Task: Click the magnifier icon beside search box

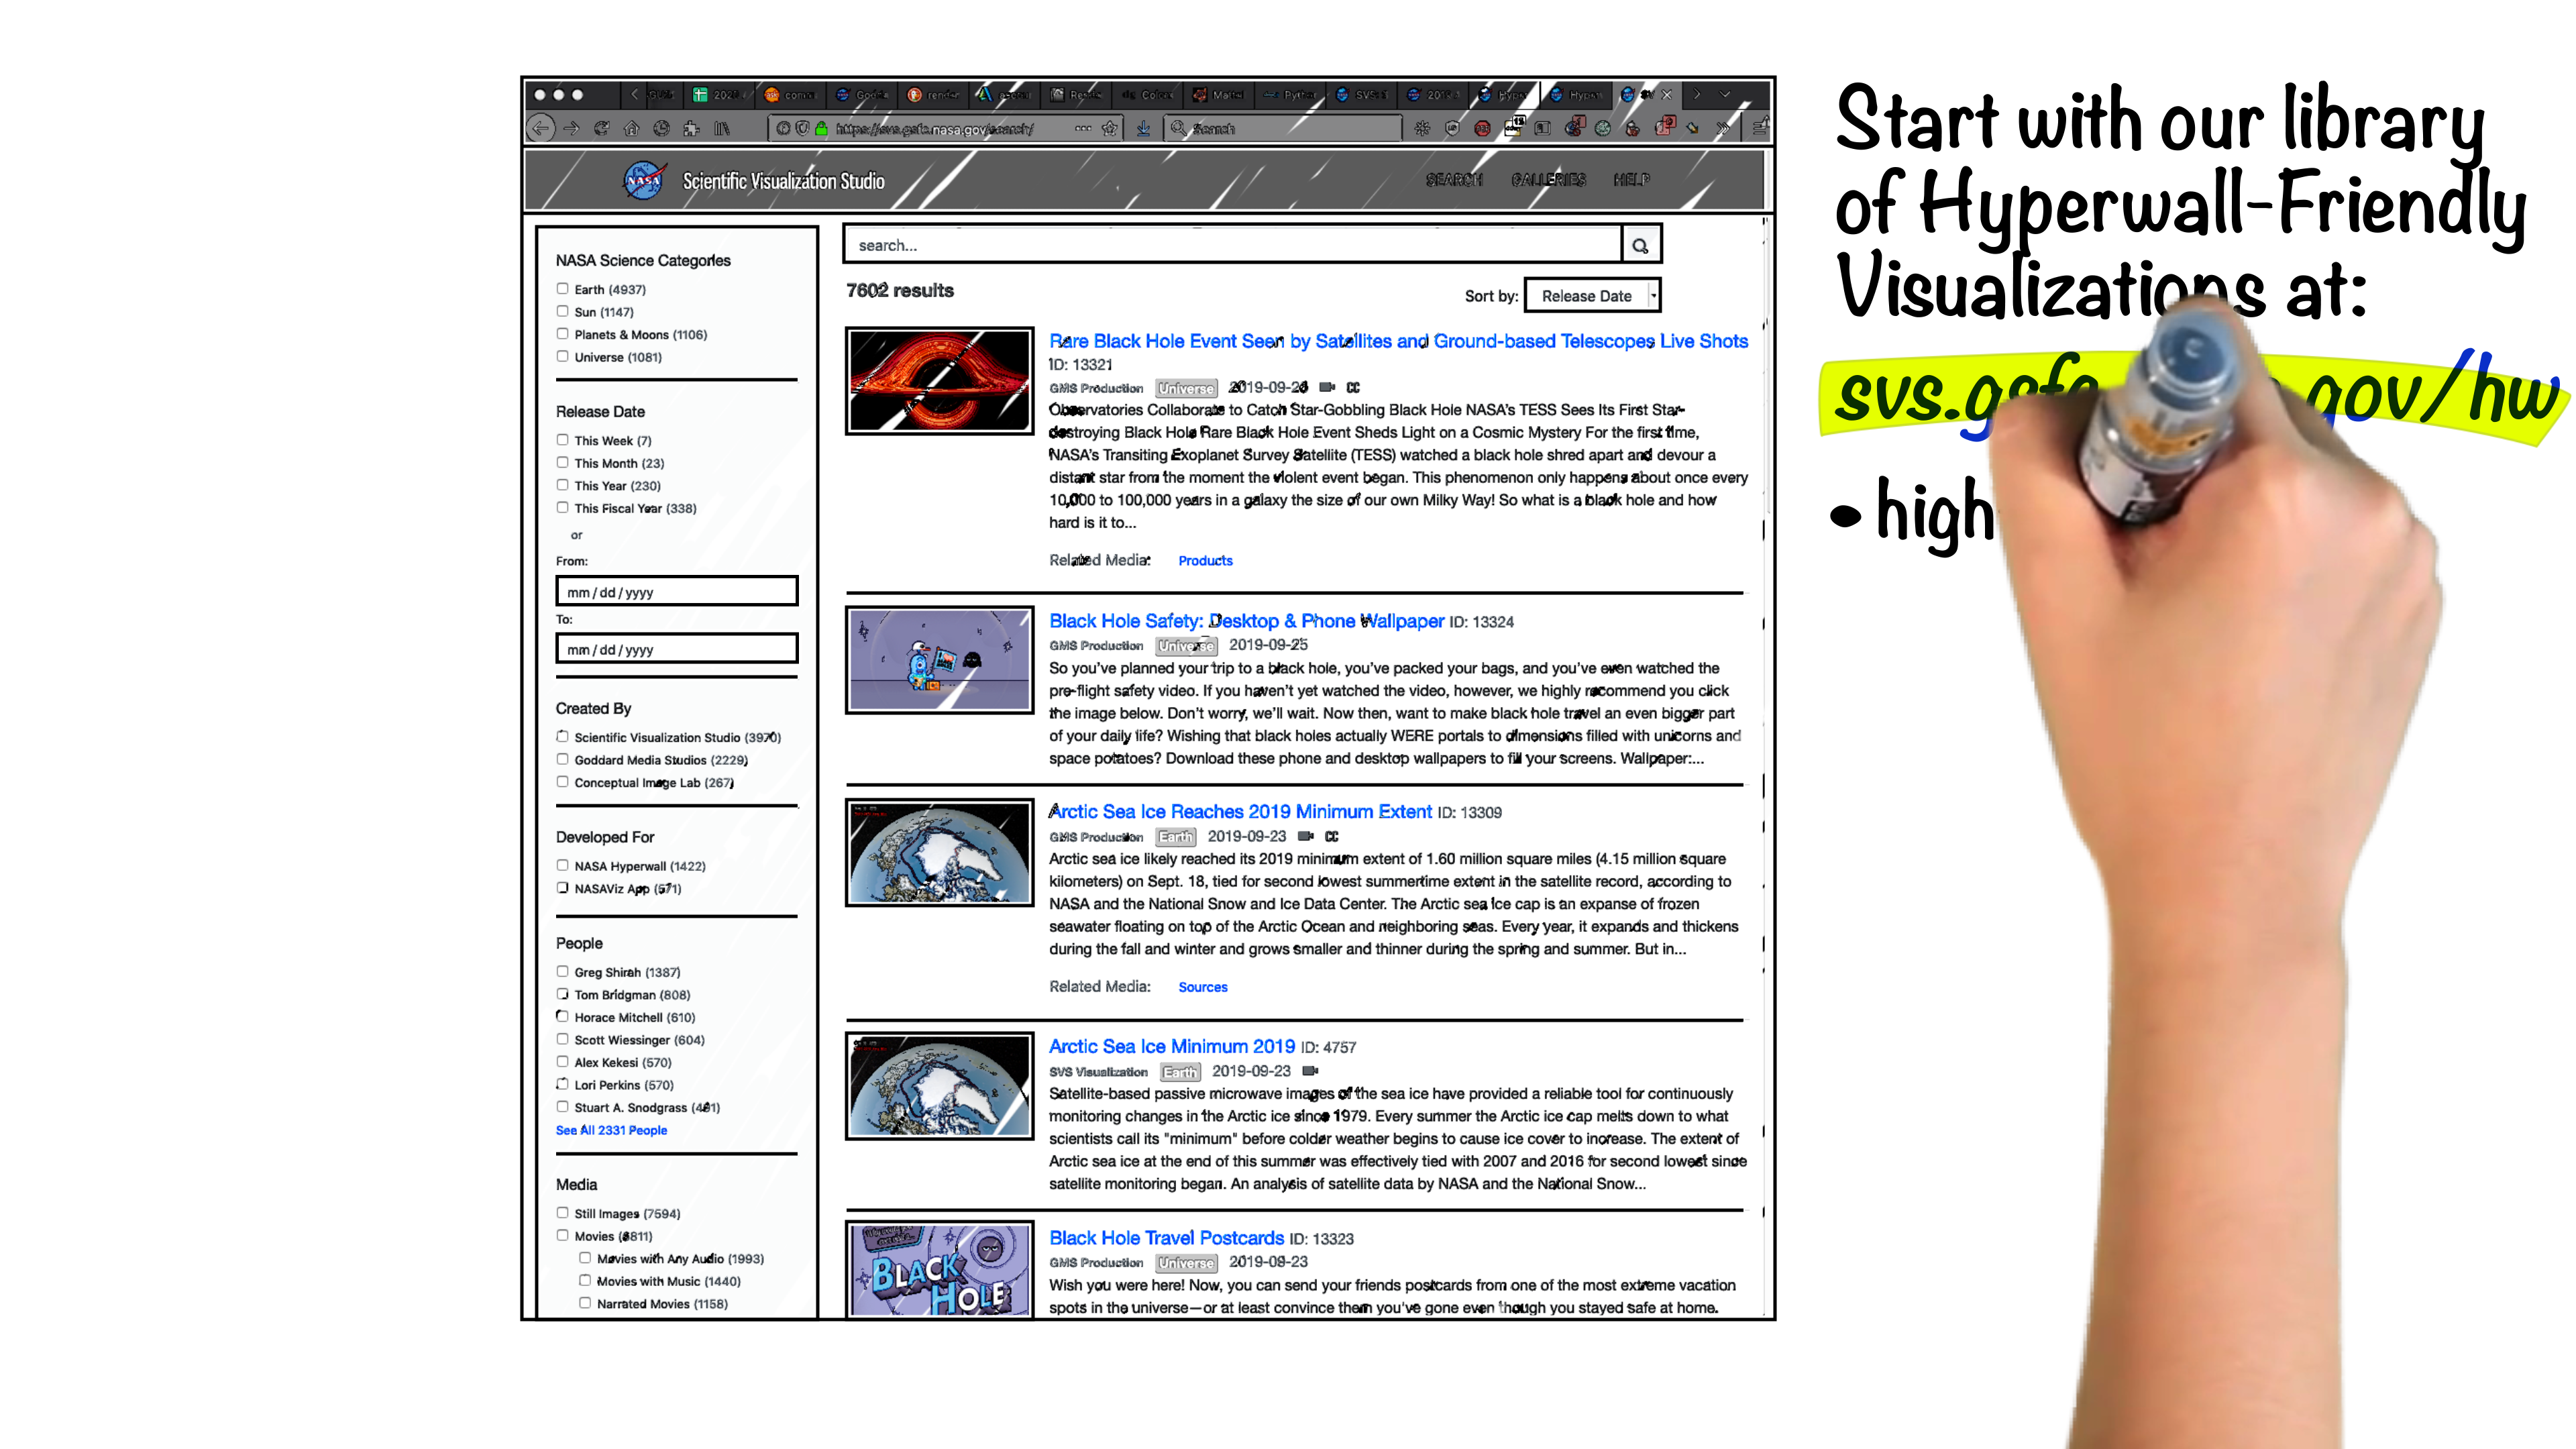Action: coord(1178,128)
